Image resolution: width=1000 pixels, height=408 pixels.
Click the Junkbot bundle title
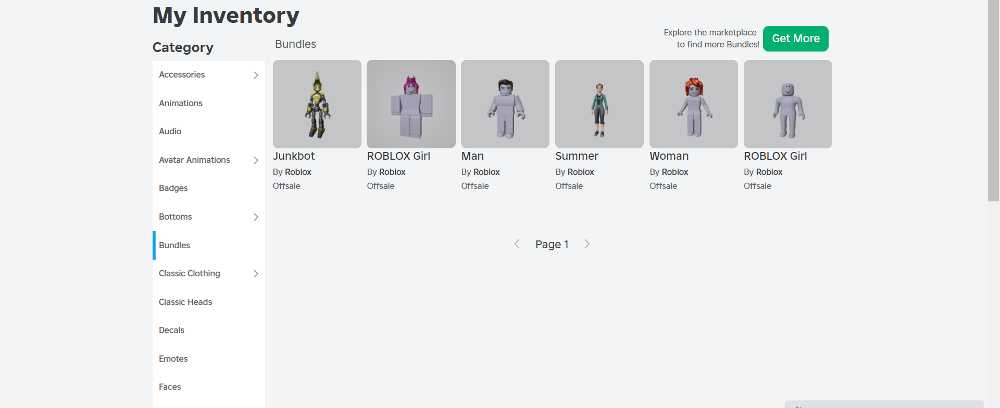(294, 156)
